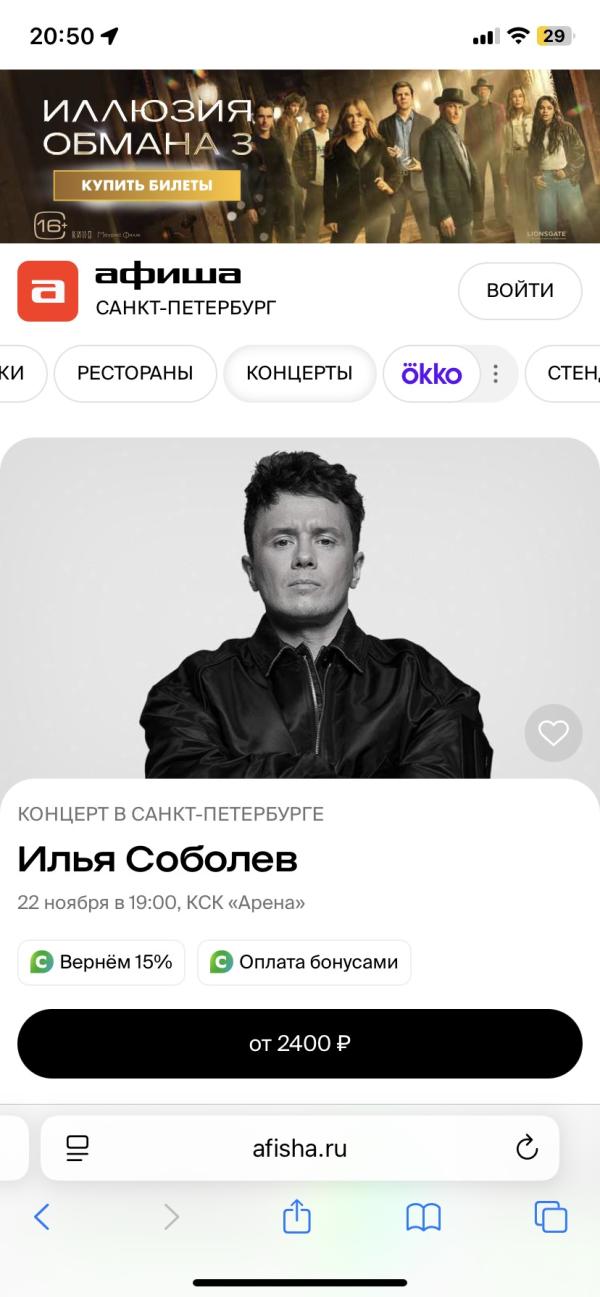Tap the Войти login button
This screenshot has height=1297, width=600.
point(520,291)
